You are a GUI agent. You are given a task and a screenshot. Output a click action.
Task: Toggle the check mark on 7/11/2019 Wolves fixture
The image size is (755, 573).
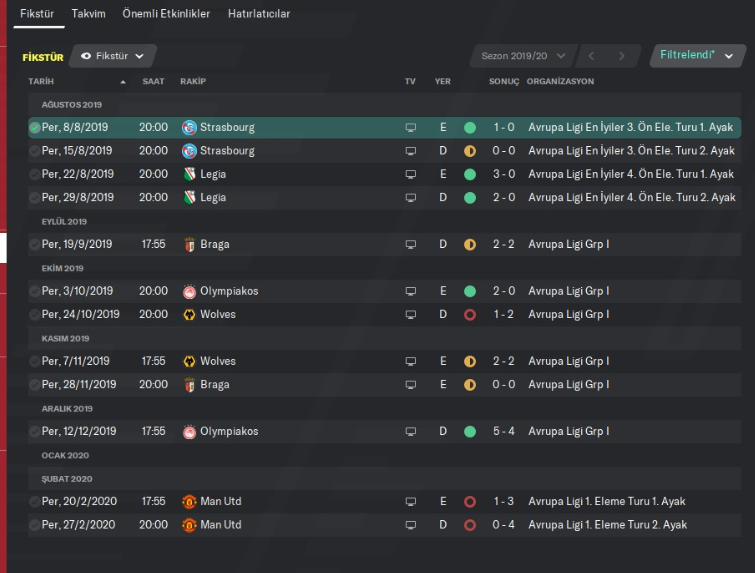tap(35, 361)
